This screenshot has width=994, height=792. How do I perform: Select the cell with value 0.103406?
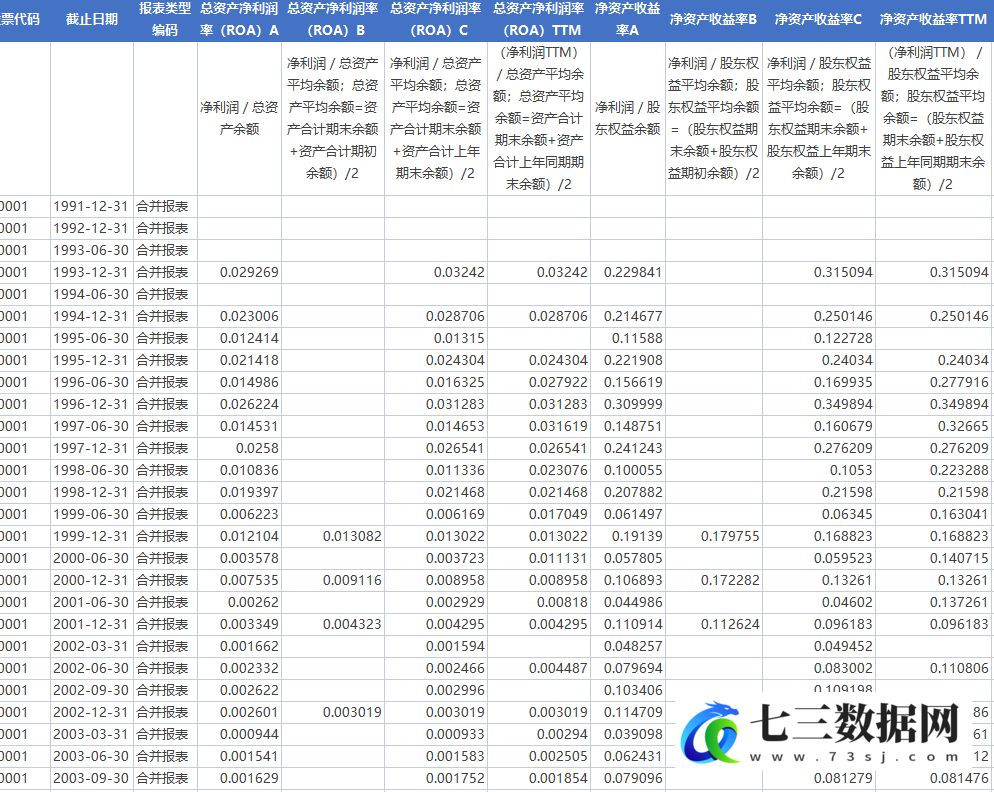628,690
